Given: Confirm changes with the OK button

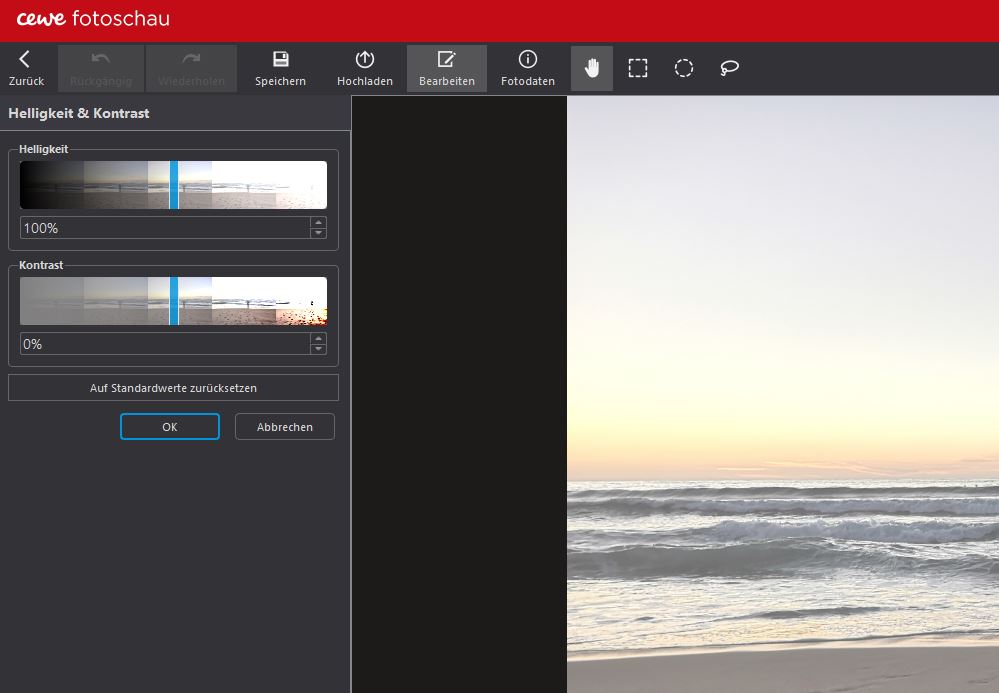Looking at the screenshot, I should click(x=170, y=427).
